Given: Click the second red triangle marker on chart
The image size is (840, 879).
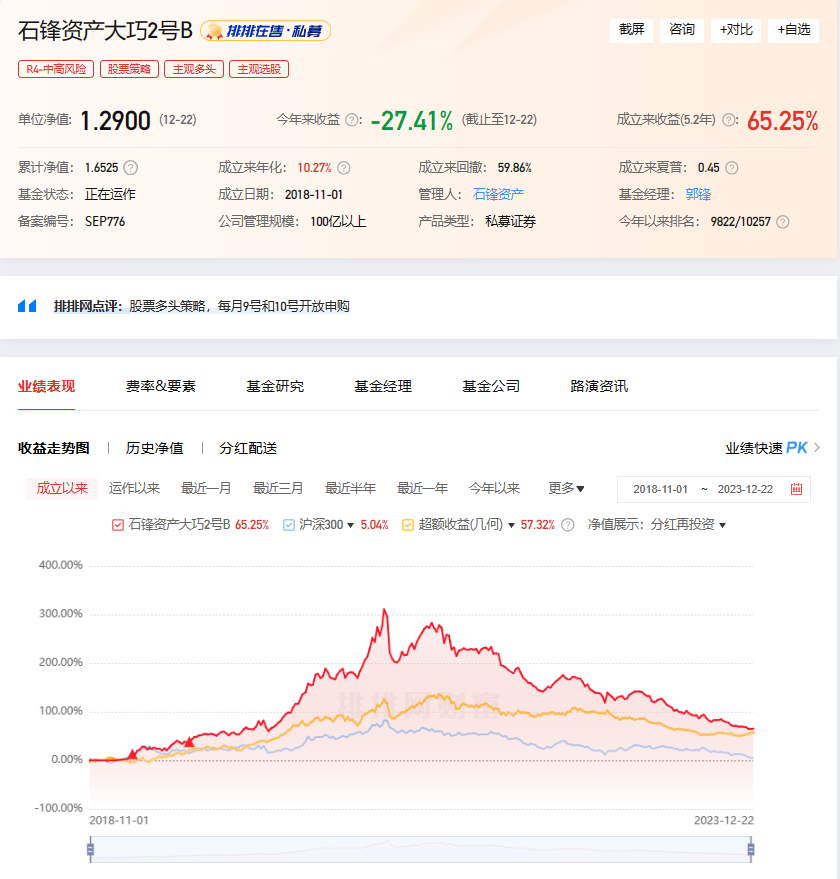Looking at the screenshot, I should tap(190, 742).
